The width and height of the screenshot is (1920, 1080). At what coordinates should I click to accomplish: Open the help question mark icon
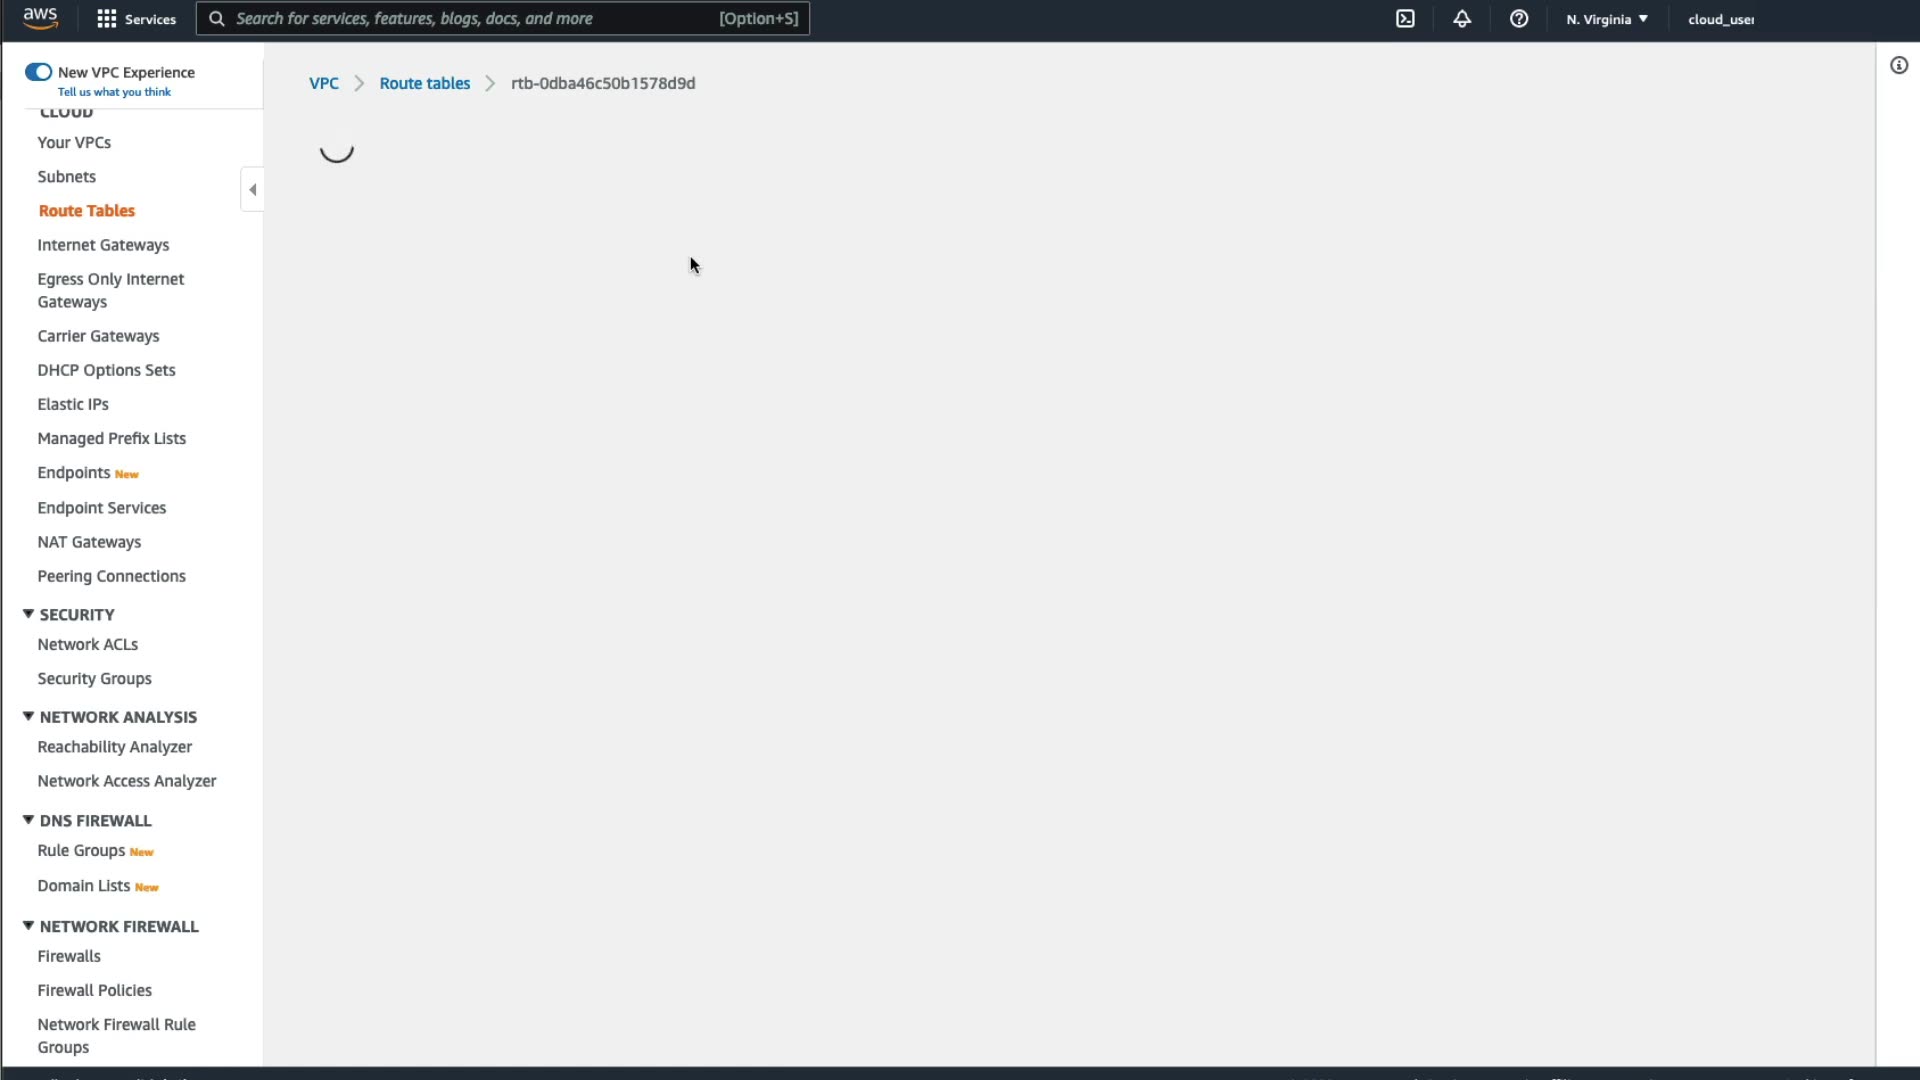click(x=1519, y=19)
